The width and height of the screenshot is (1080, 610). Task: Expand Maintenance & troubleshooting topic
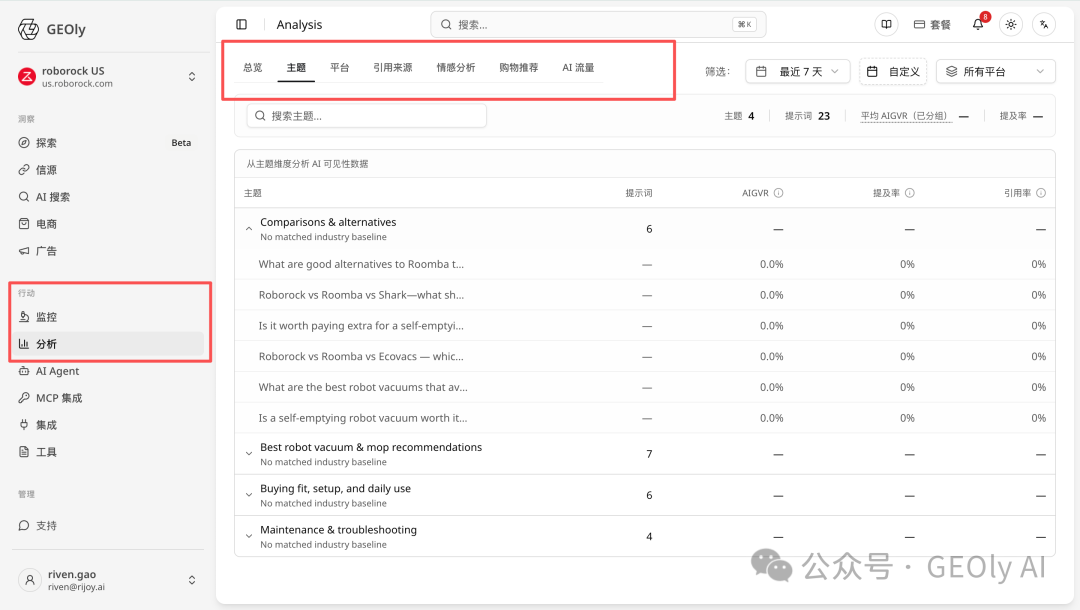[x=249, y=536]
